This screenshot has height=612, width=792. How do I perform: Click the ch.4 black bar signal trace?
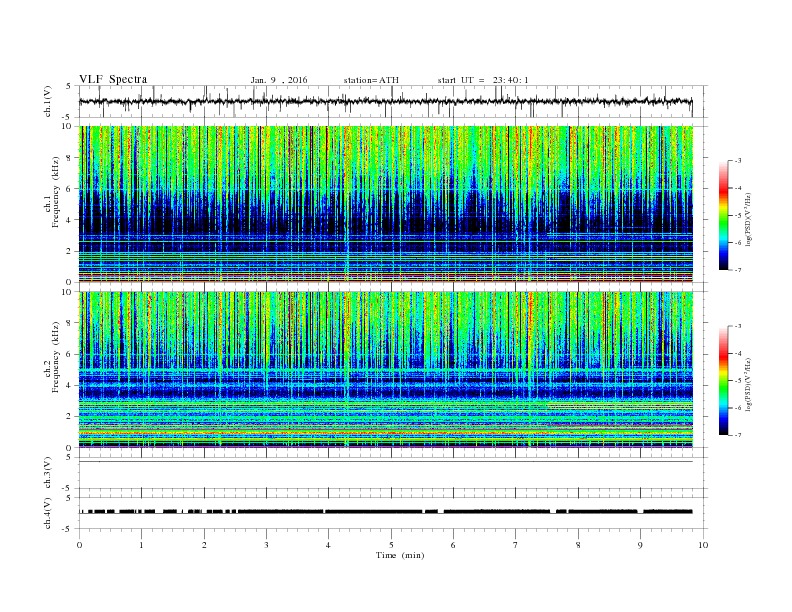(x=386, y=512)
